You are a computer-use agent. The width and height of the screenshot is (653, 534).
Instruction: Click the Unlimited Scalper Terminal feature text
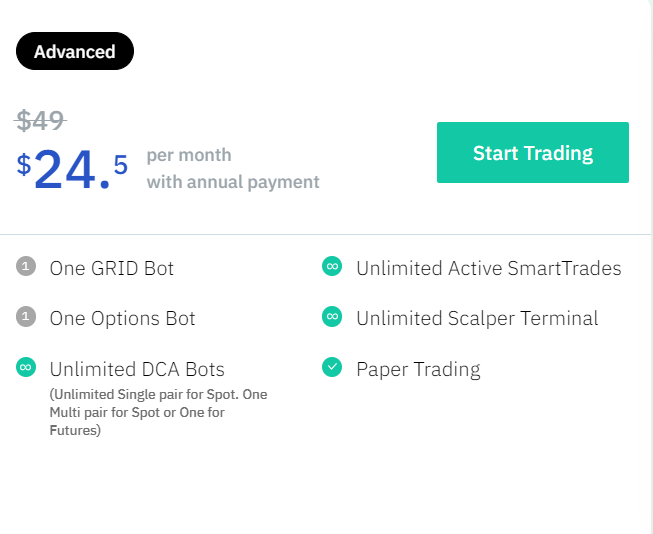pos(477,319)
